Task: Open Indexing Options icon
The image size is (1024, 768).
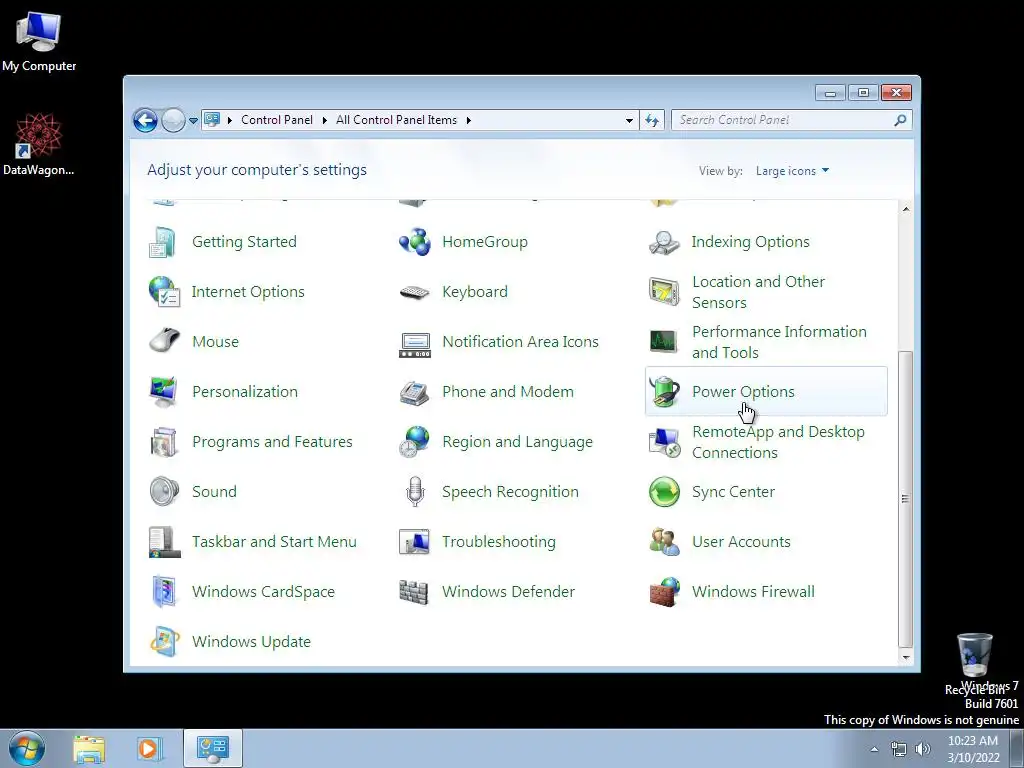Action: 664,242
